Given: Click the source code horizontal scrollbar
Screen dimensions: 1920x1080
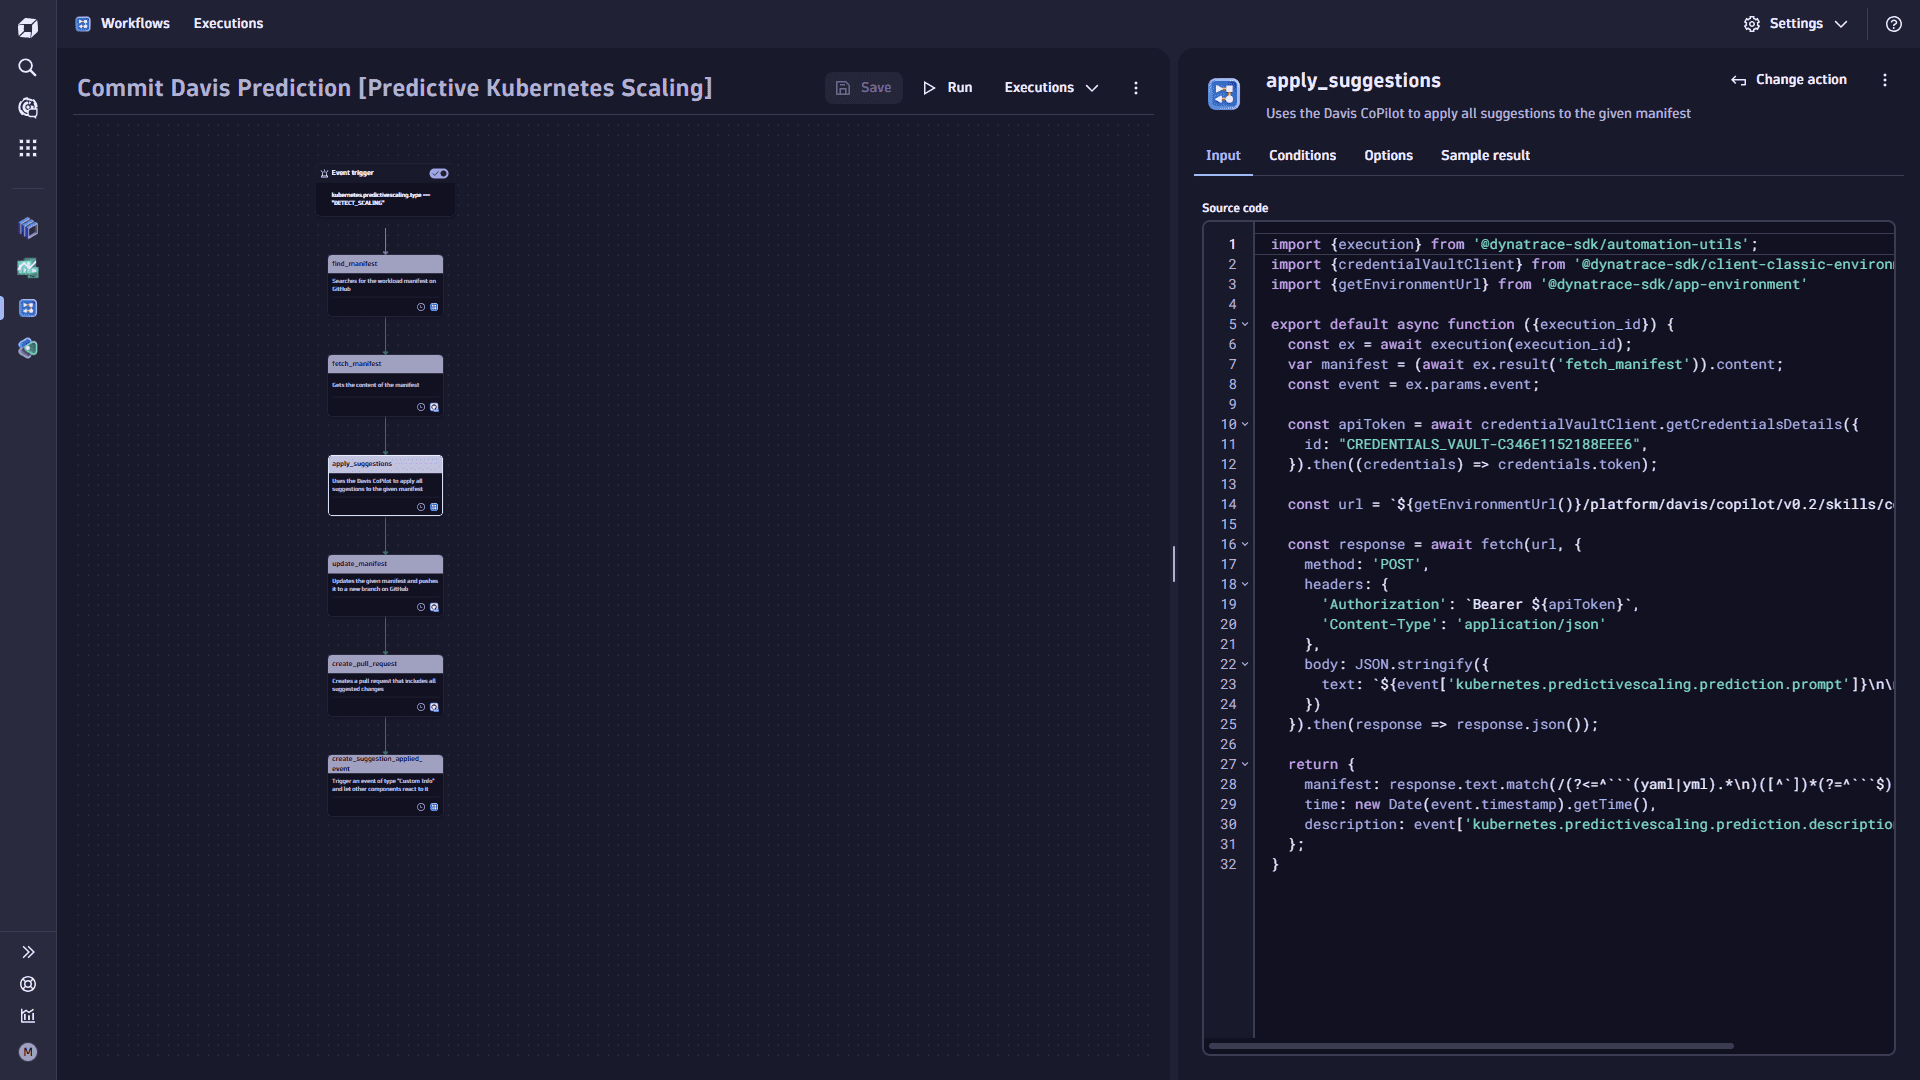Looking at the screenshot, I should [1471, 1046].
